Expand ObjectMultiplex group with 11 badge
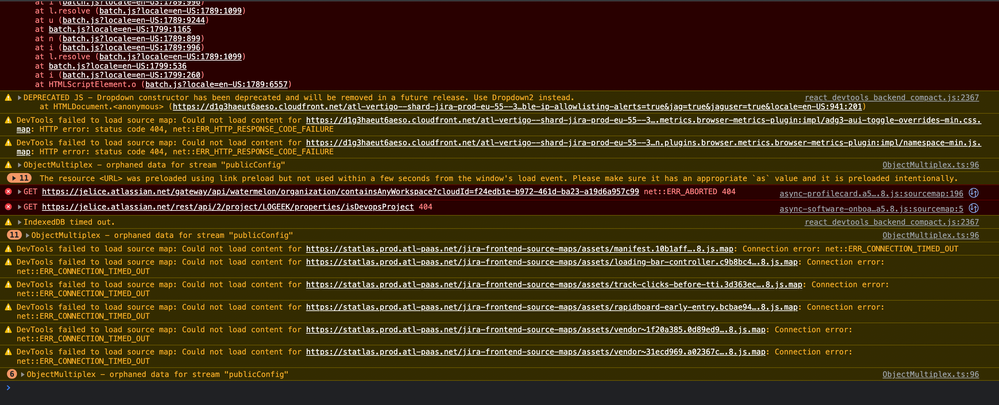999x405 pixels. (x=27, y=235)
